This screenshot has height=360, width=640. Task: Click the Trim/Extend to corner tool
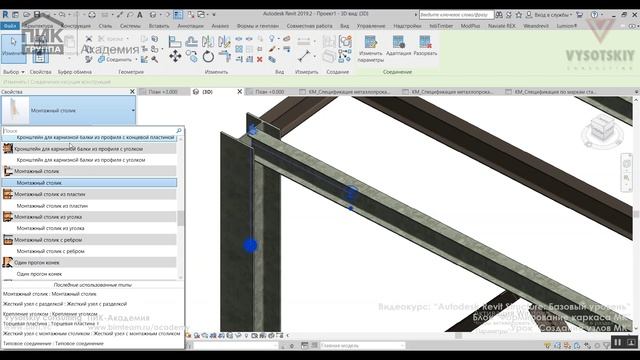tap(224, 56)
